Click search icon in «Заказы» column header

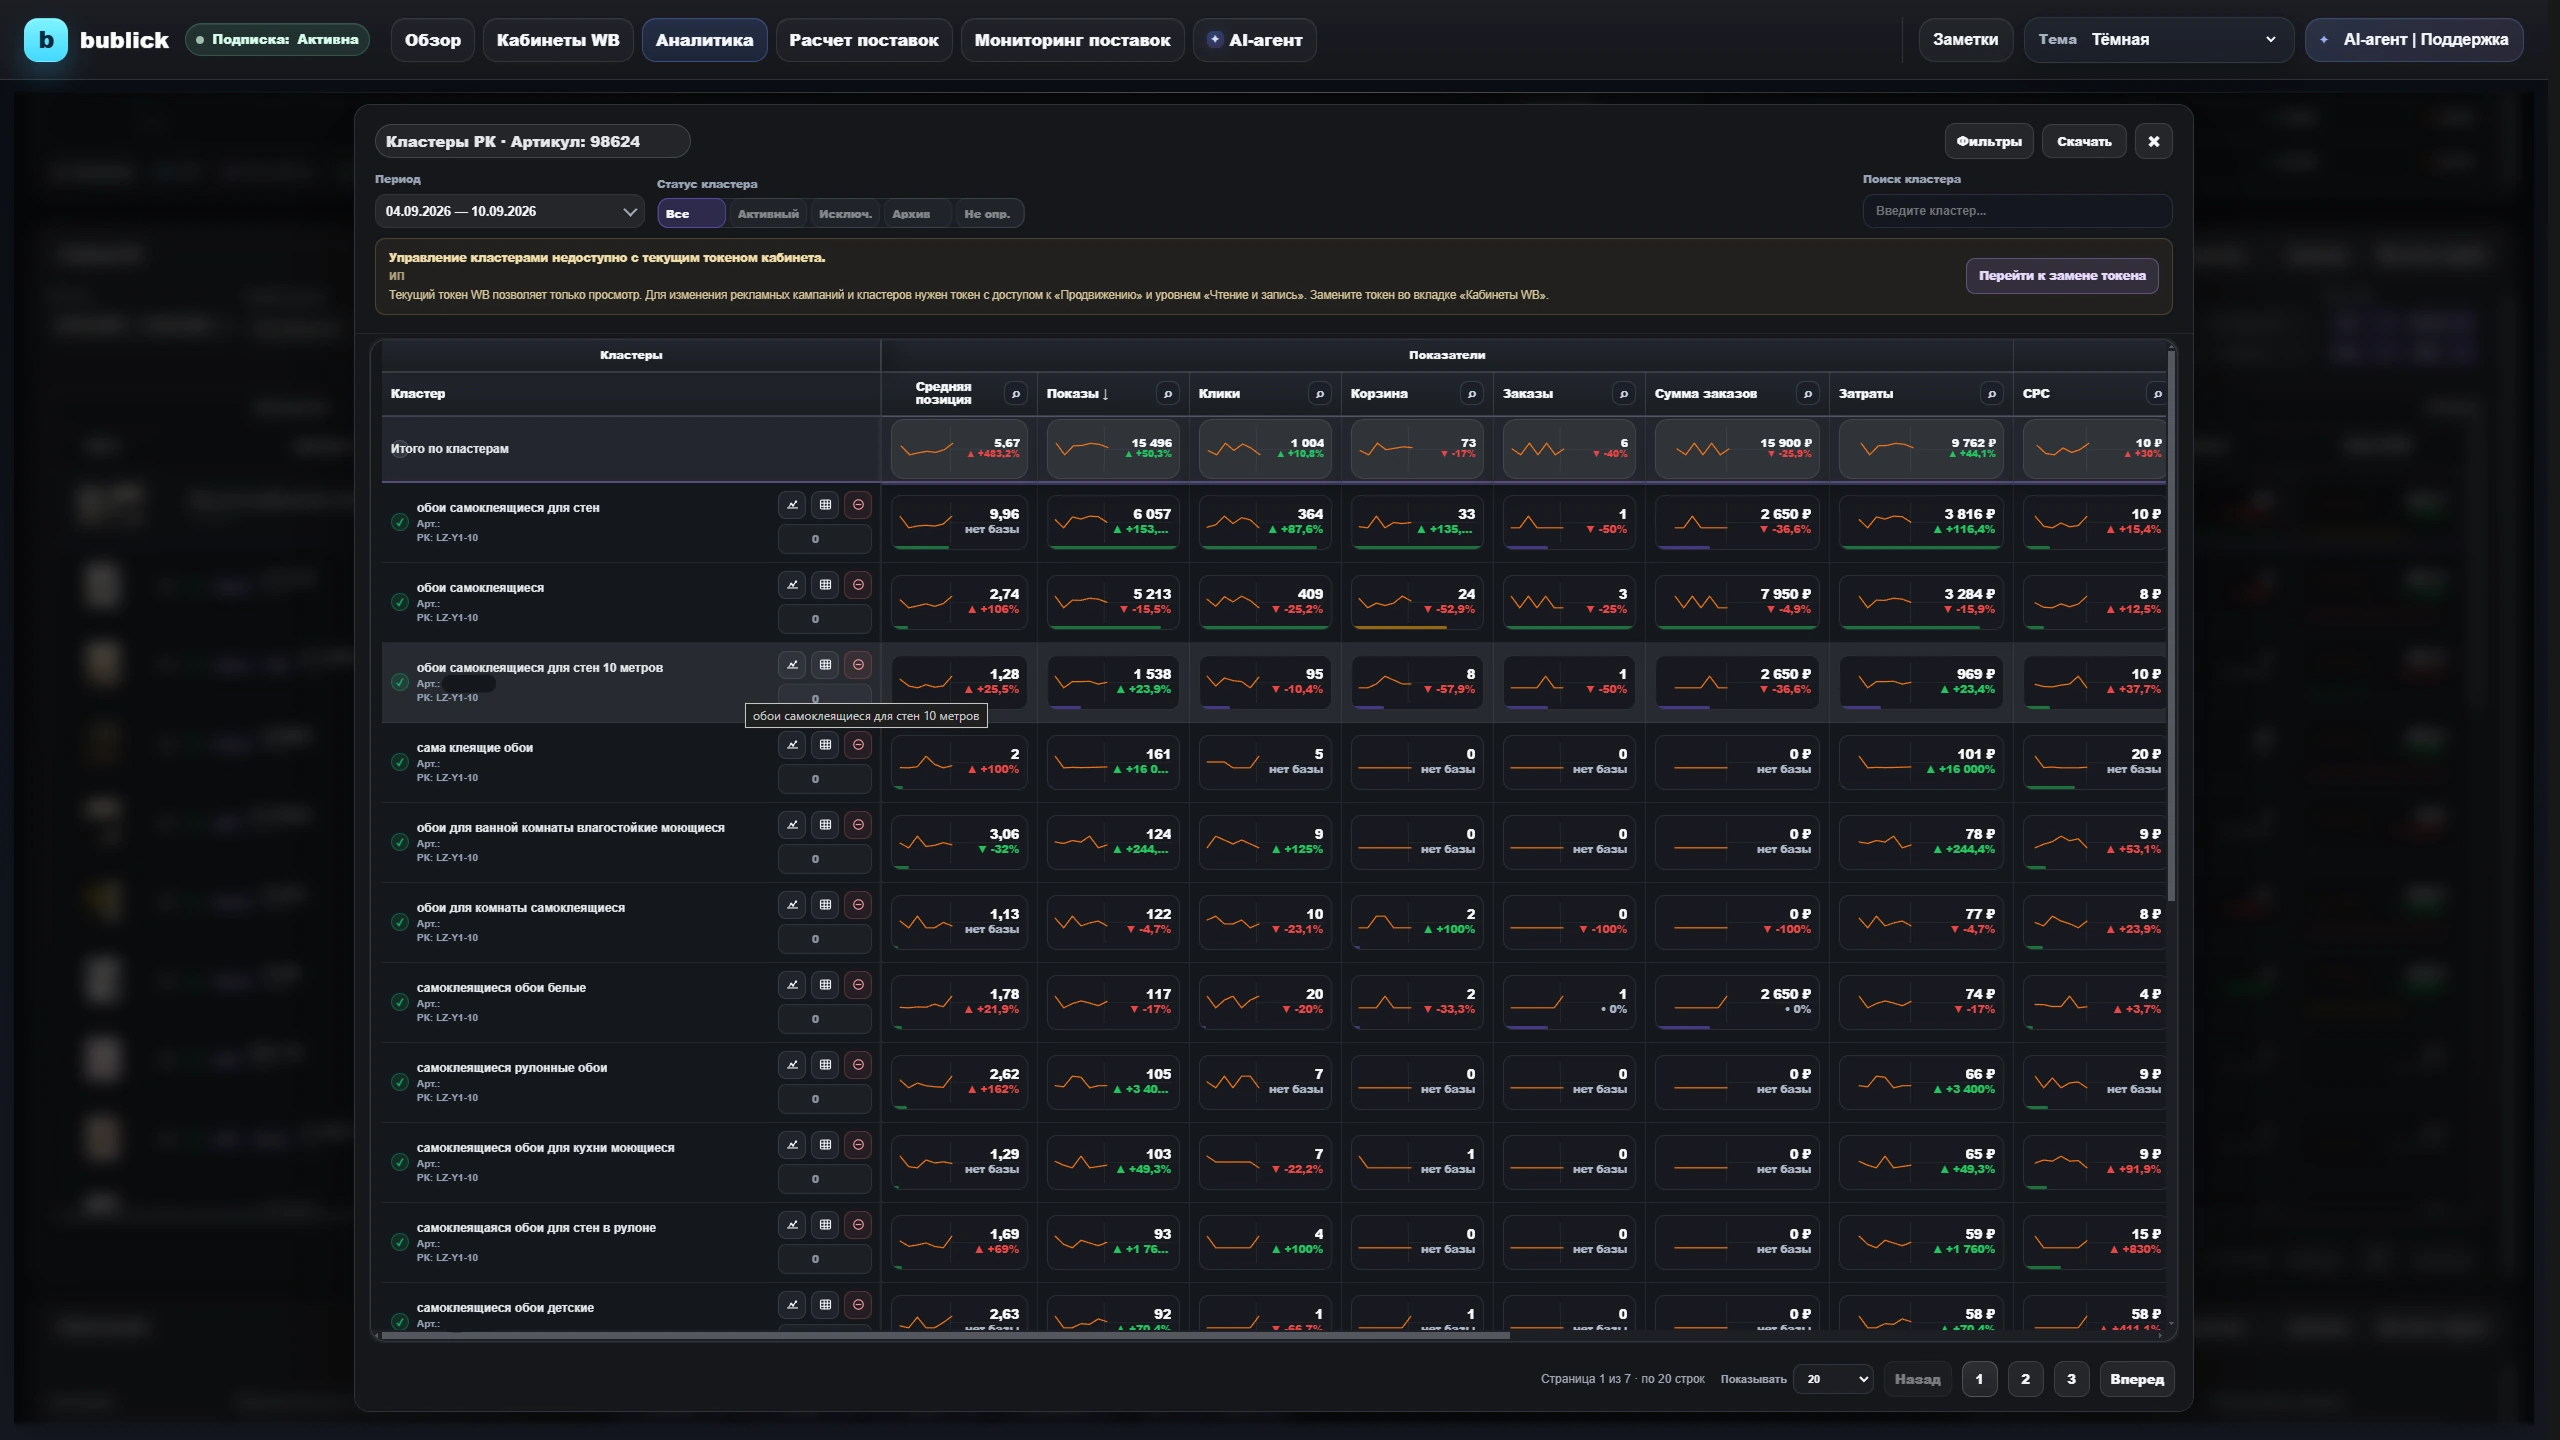click(1623, 394)
